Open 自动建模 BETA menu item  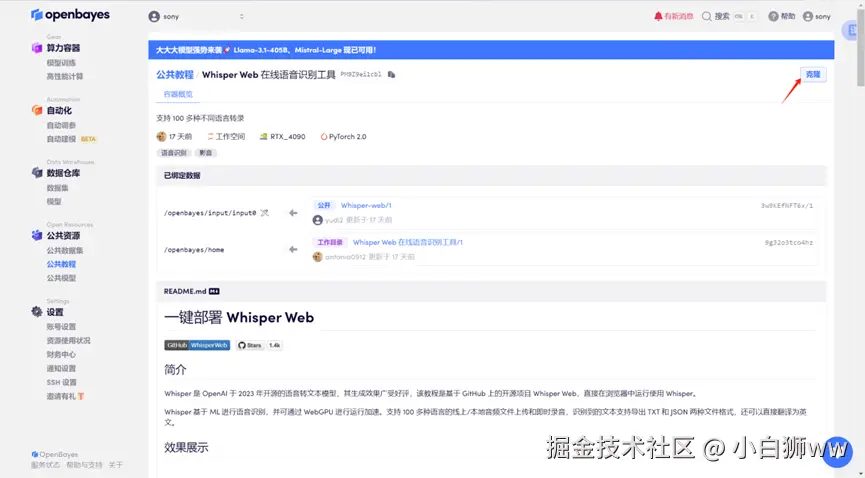pos(72,139)
